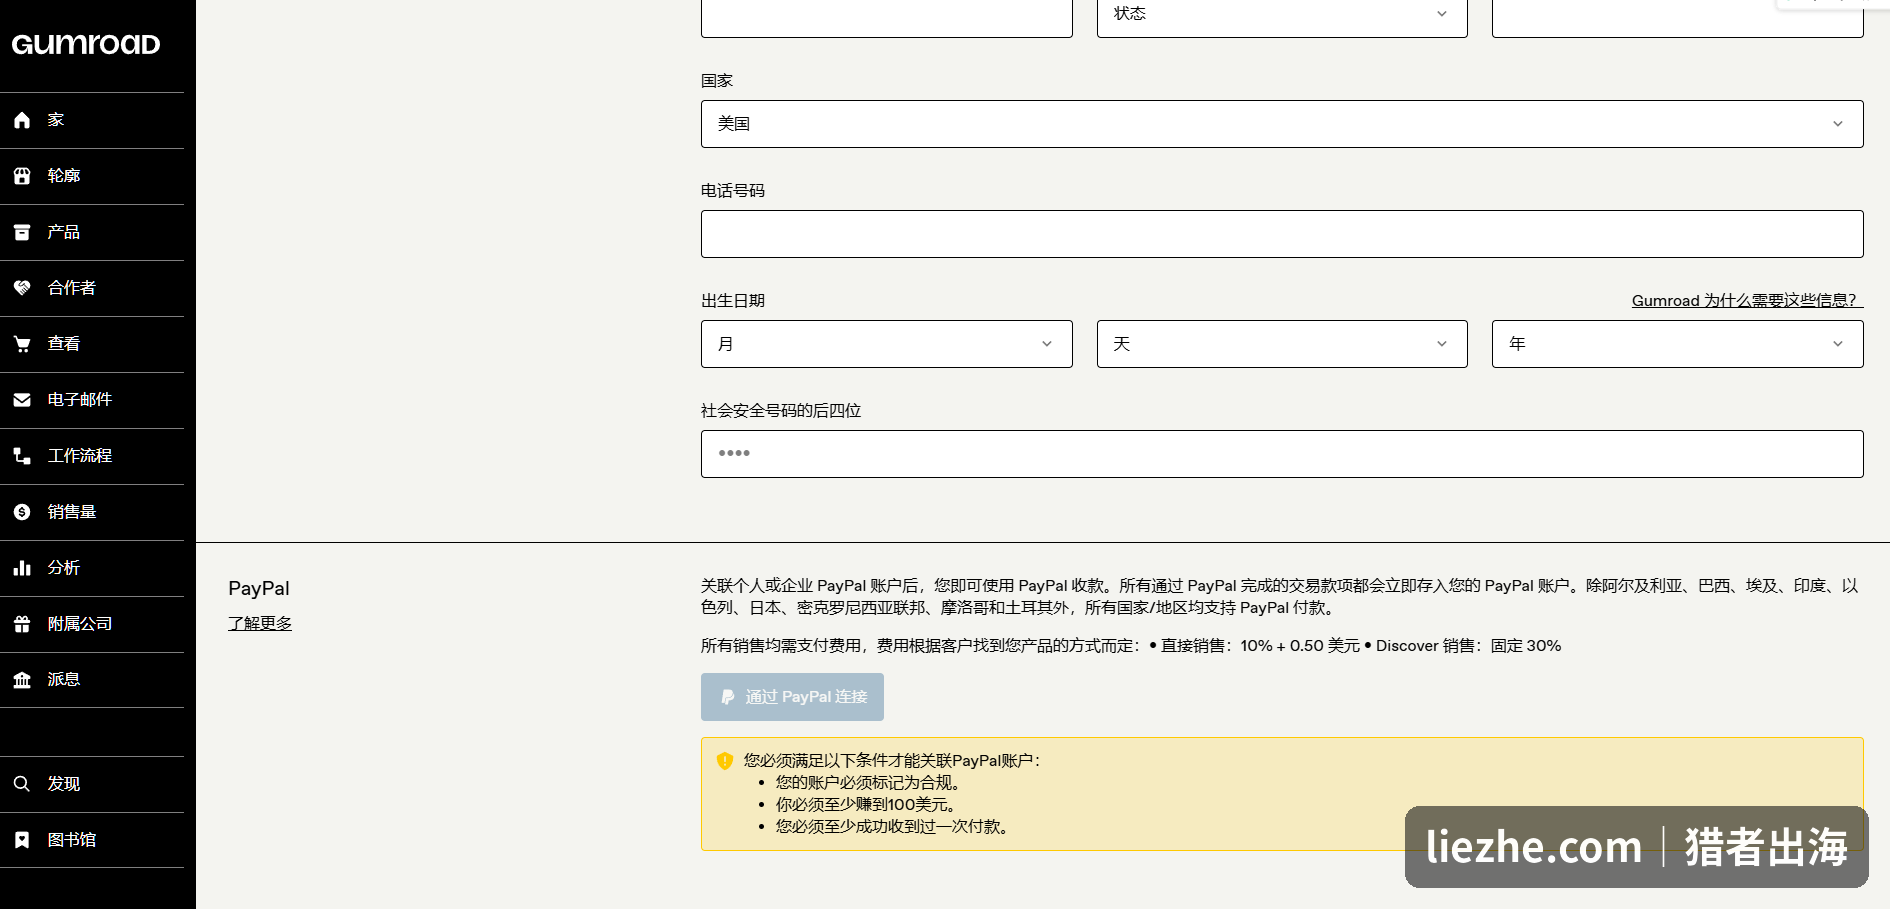Open the 家 sidebar menu item
The width and height of the screenshot is (1890, 909).
(92, 120)
